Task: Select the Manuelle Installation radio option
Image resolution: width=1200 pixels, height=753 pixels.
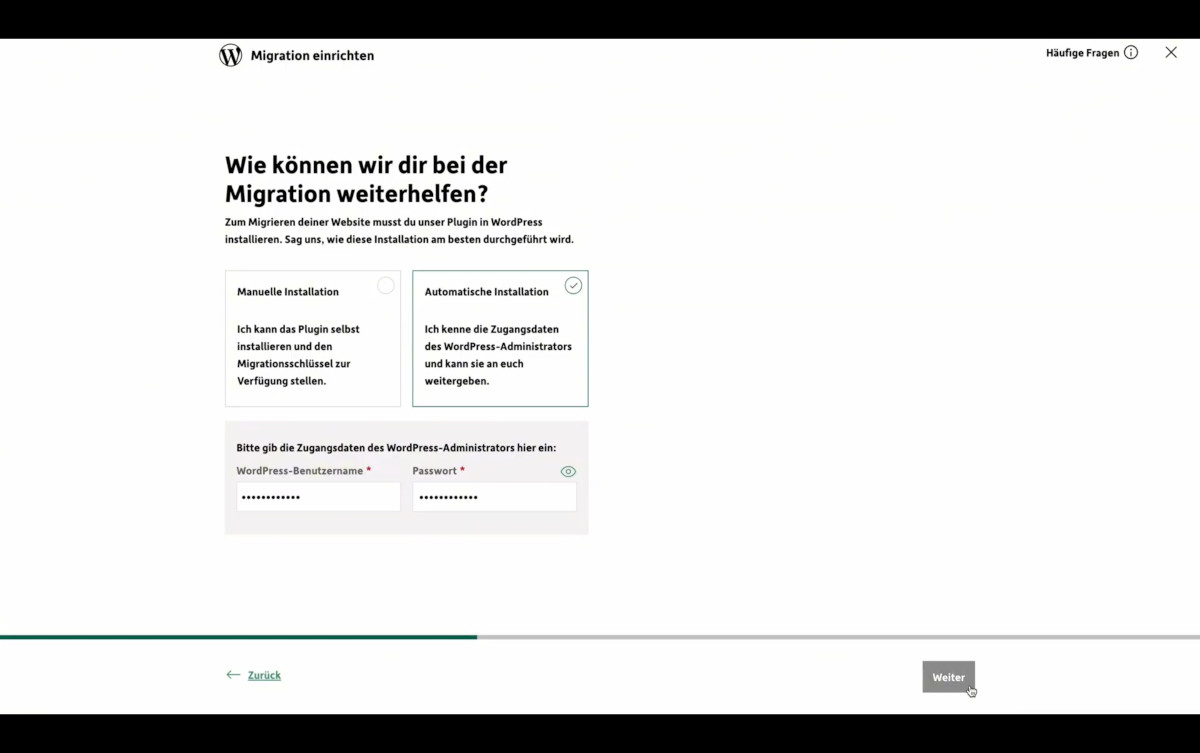Action: 386,286
